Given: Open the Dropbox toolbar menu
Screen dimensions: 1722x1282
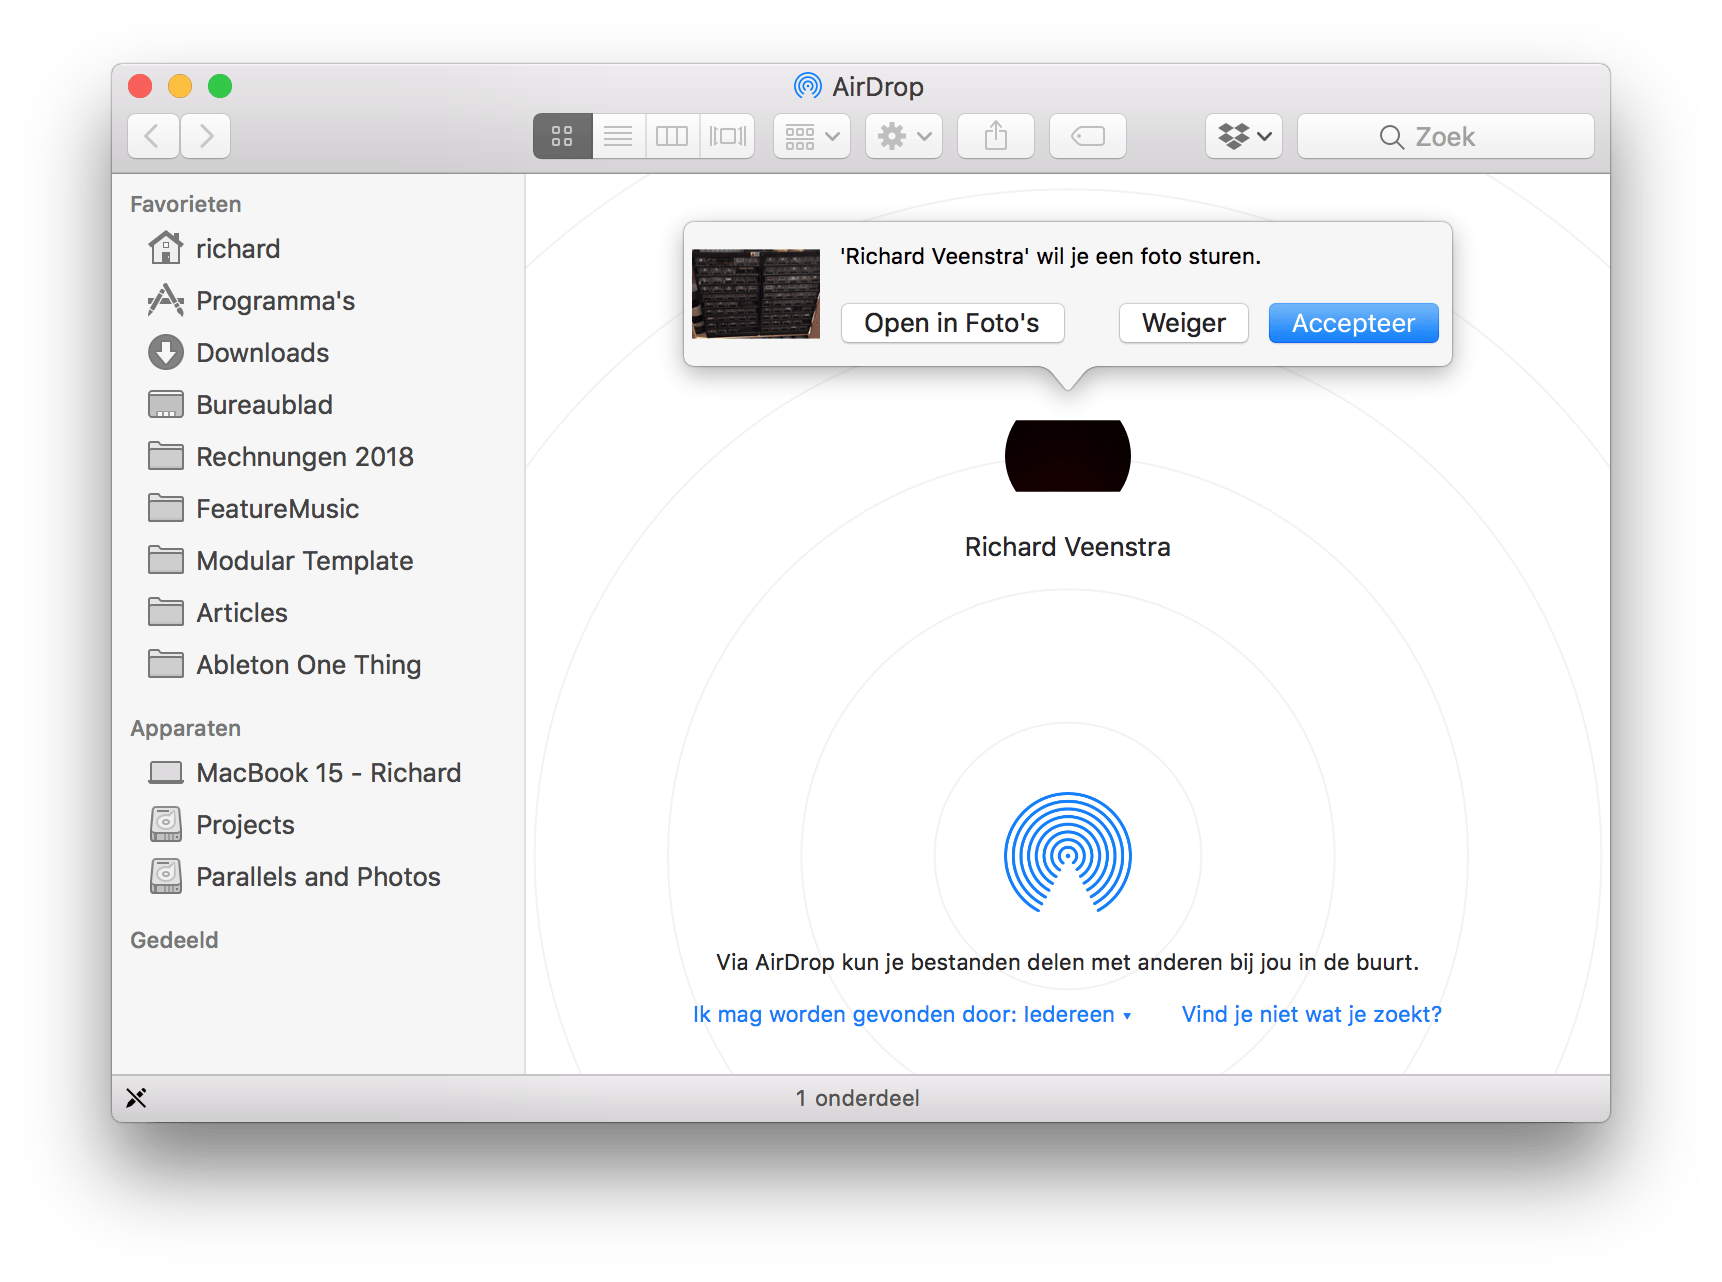Looking at the screenshot, I should pos(1244,136).
